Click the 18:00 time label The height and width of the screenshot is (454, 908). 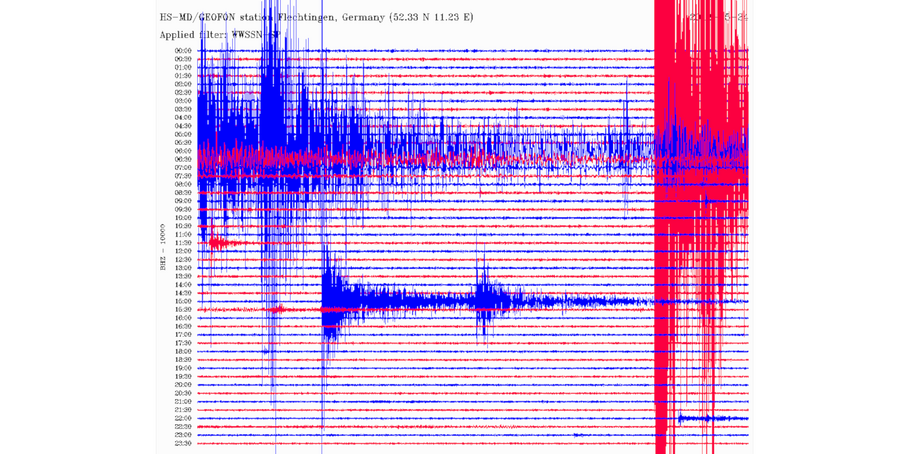183,351
